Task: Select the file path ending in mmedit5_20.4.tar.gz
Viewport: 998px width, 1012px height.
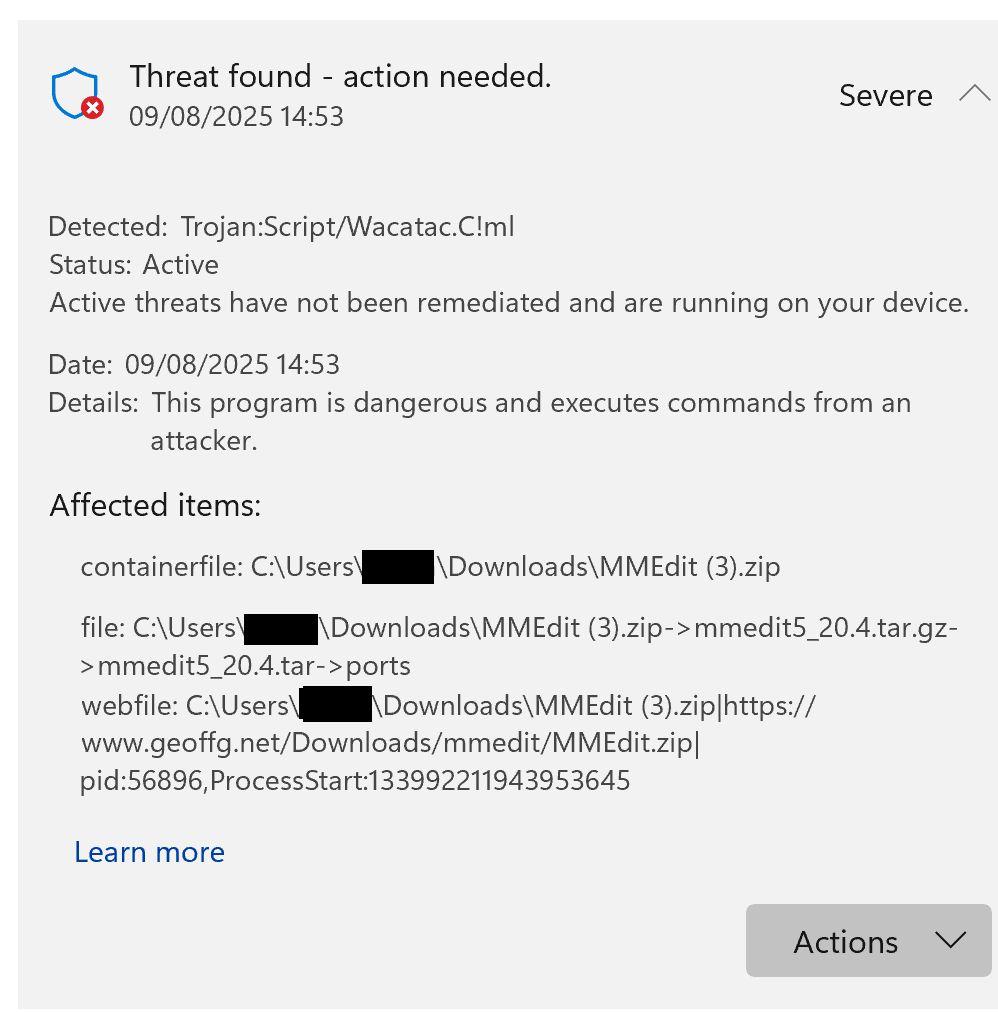Action: point(520,628)
